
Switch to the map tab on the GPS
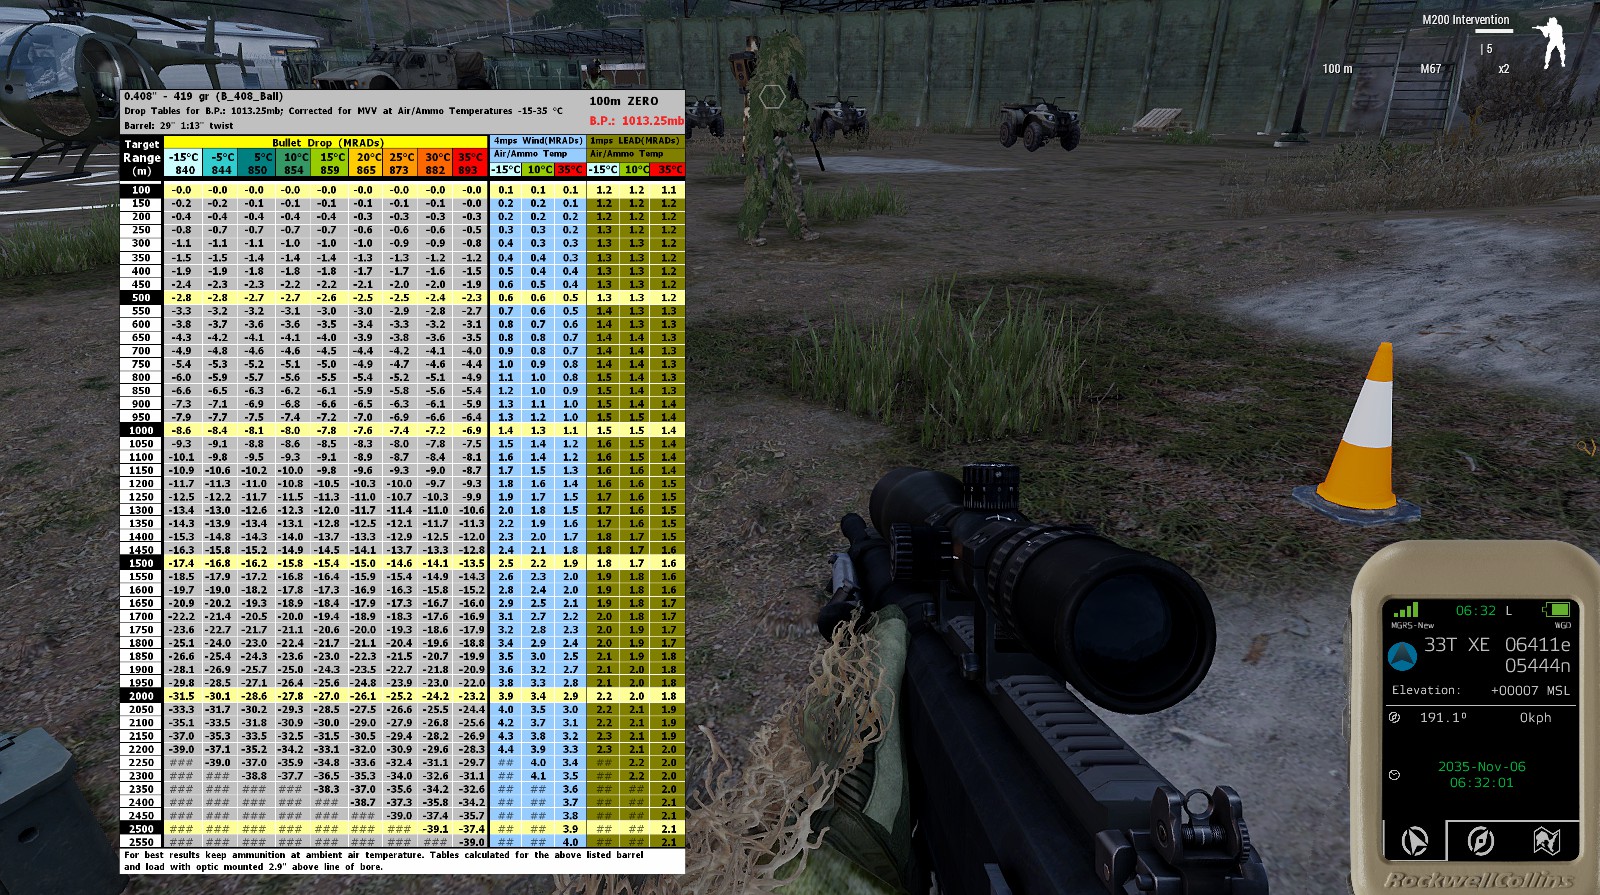tap(1546, 841)
